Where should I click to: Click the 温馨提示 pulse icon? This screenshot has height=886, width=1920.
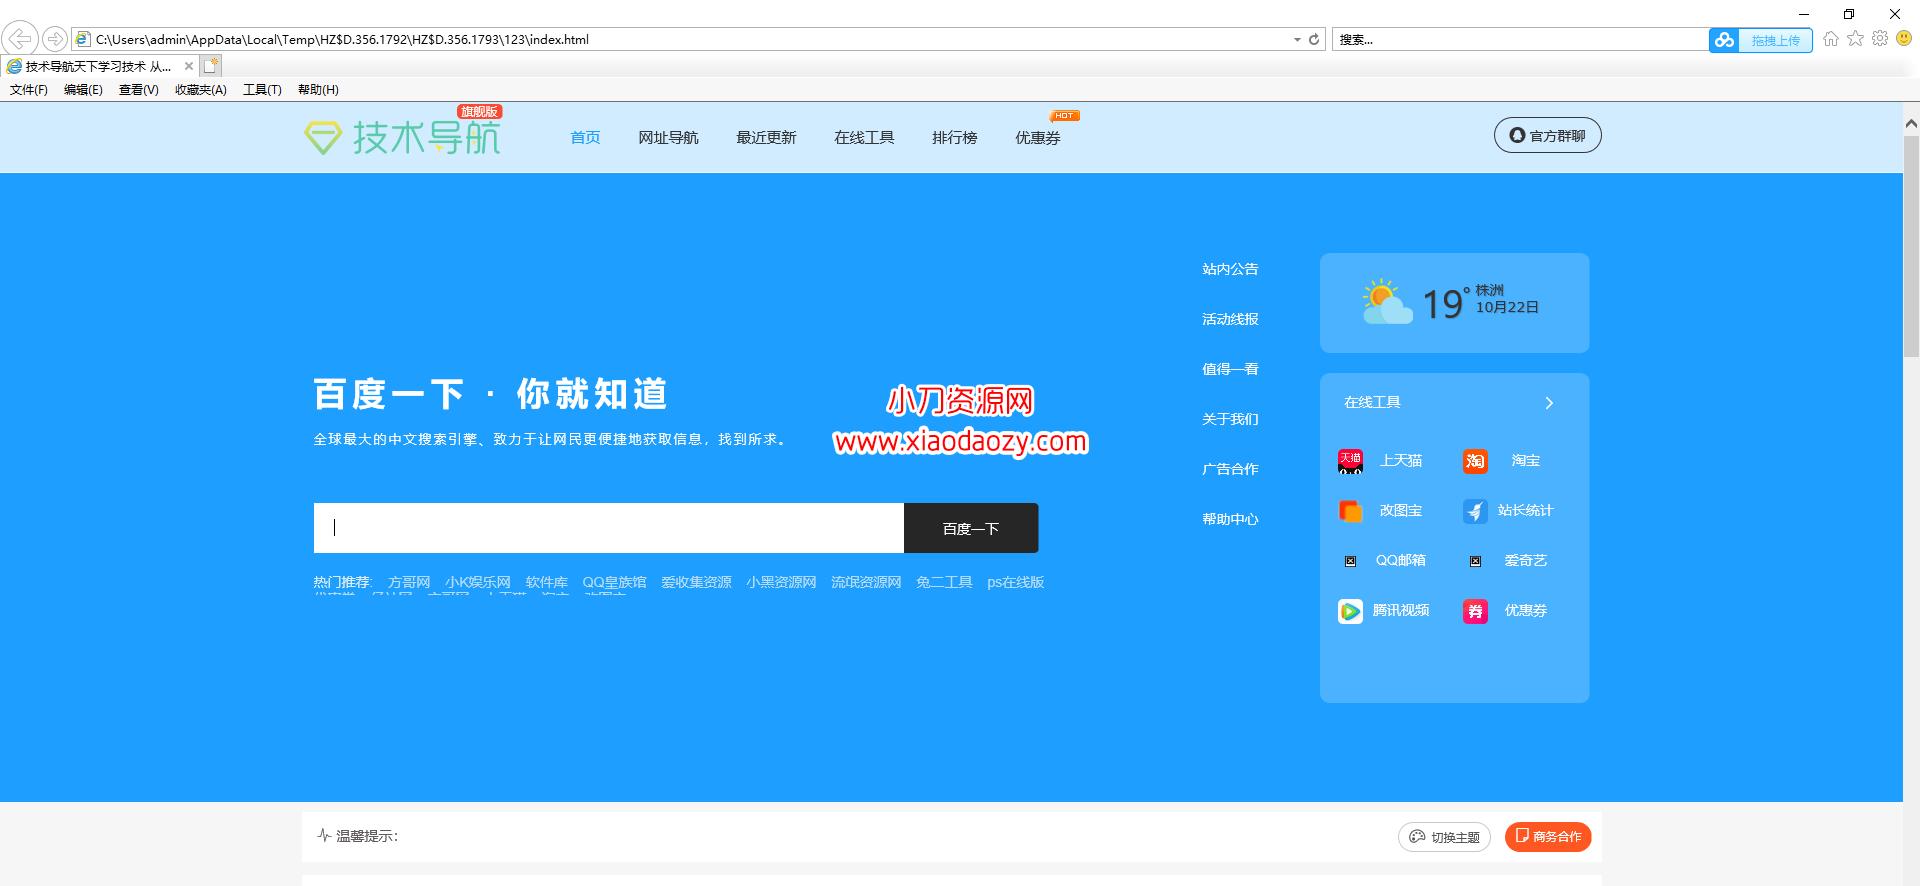click(324, 835)
